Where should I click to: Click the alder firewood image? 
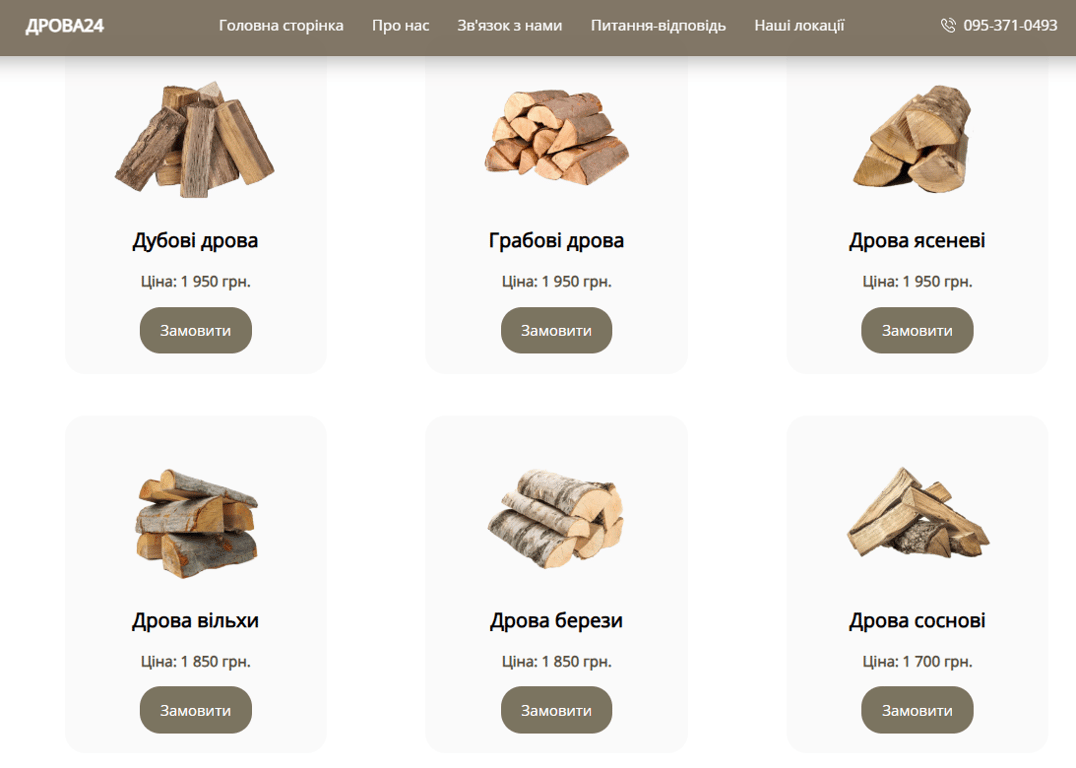[196, 522]
